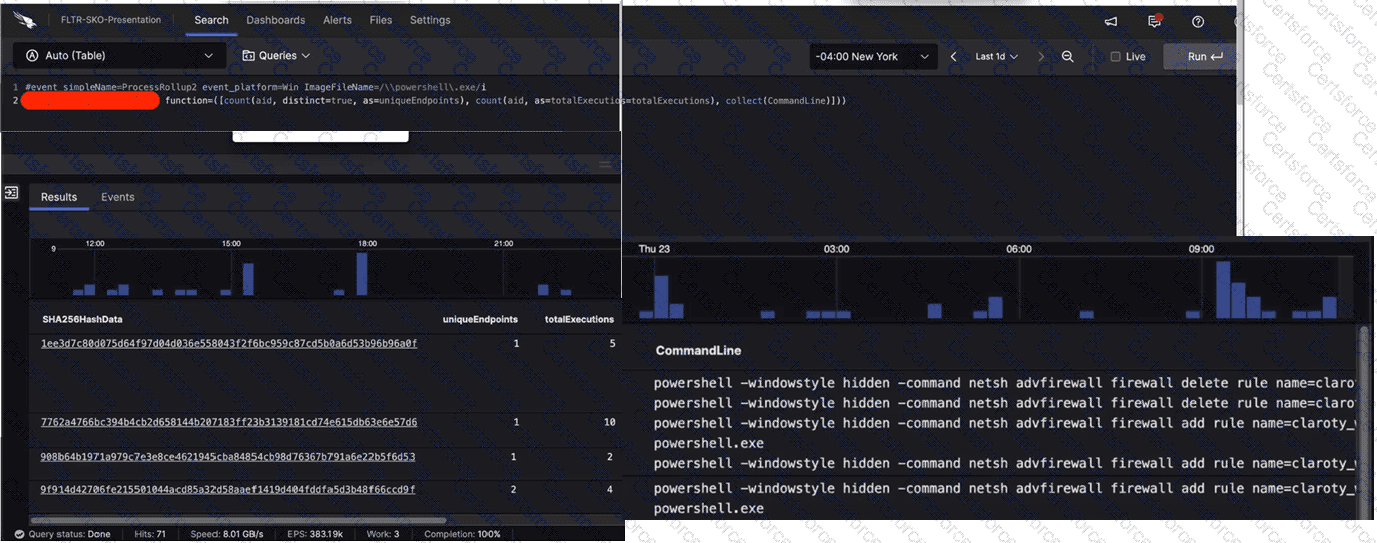
Task: Open the announcements megaphone icon
Action: [1110, 22]
